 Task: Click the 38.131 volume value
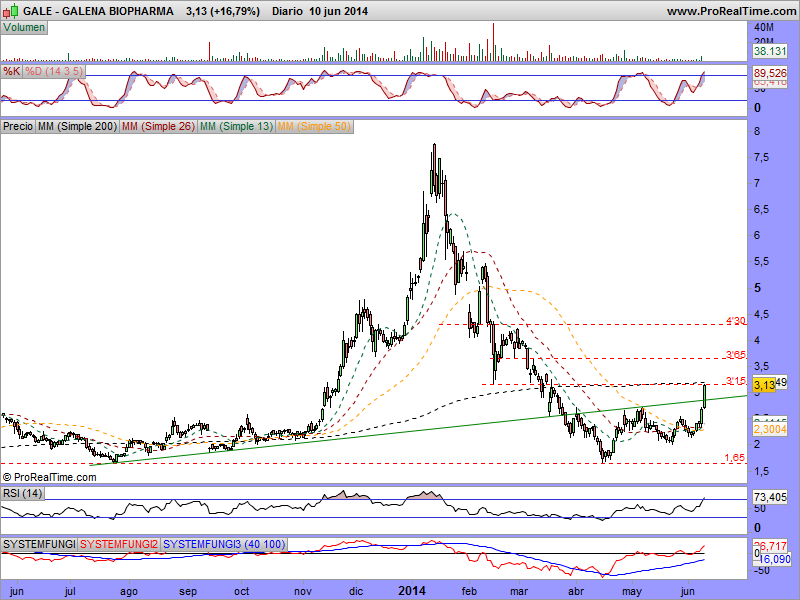click(770, 51)
